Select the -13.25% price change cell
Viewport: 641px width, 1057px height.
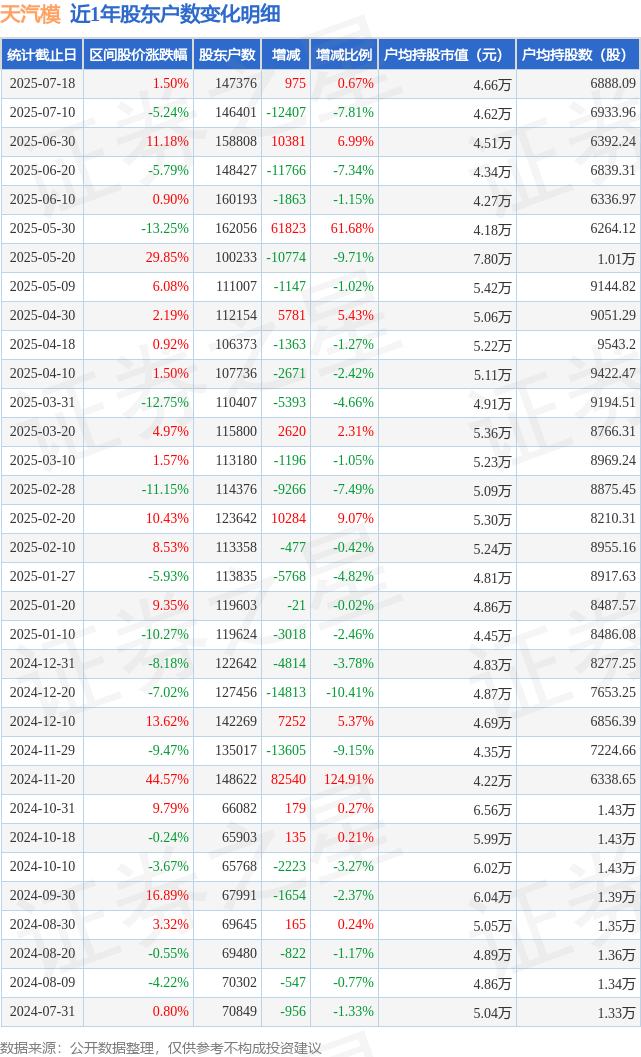164,229
